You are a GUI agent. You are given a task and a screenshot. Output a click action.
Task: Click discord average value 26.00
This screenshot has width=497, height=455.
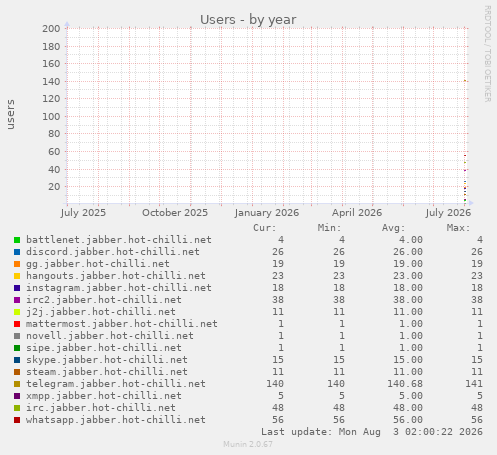(x=408, y=252)
